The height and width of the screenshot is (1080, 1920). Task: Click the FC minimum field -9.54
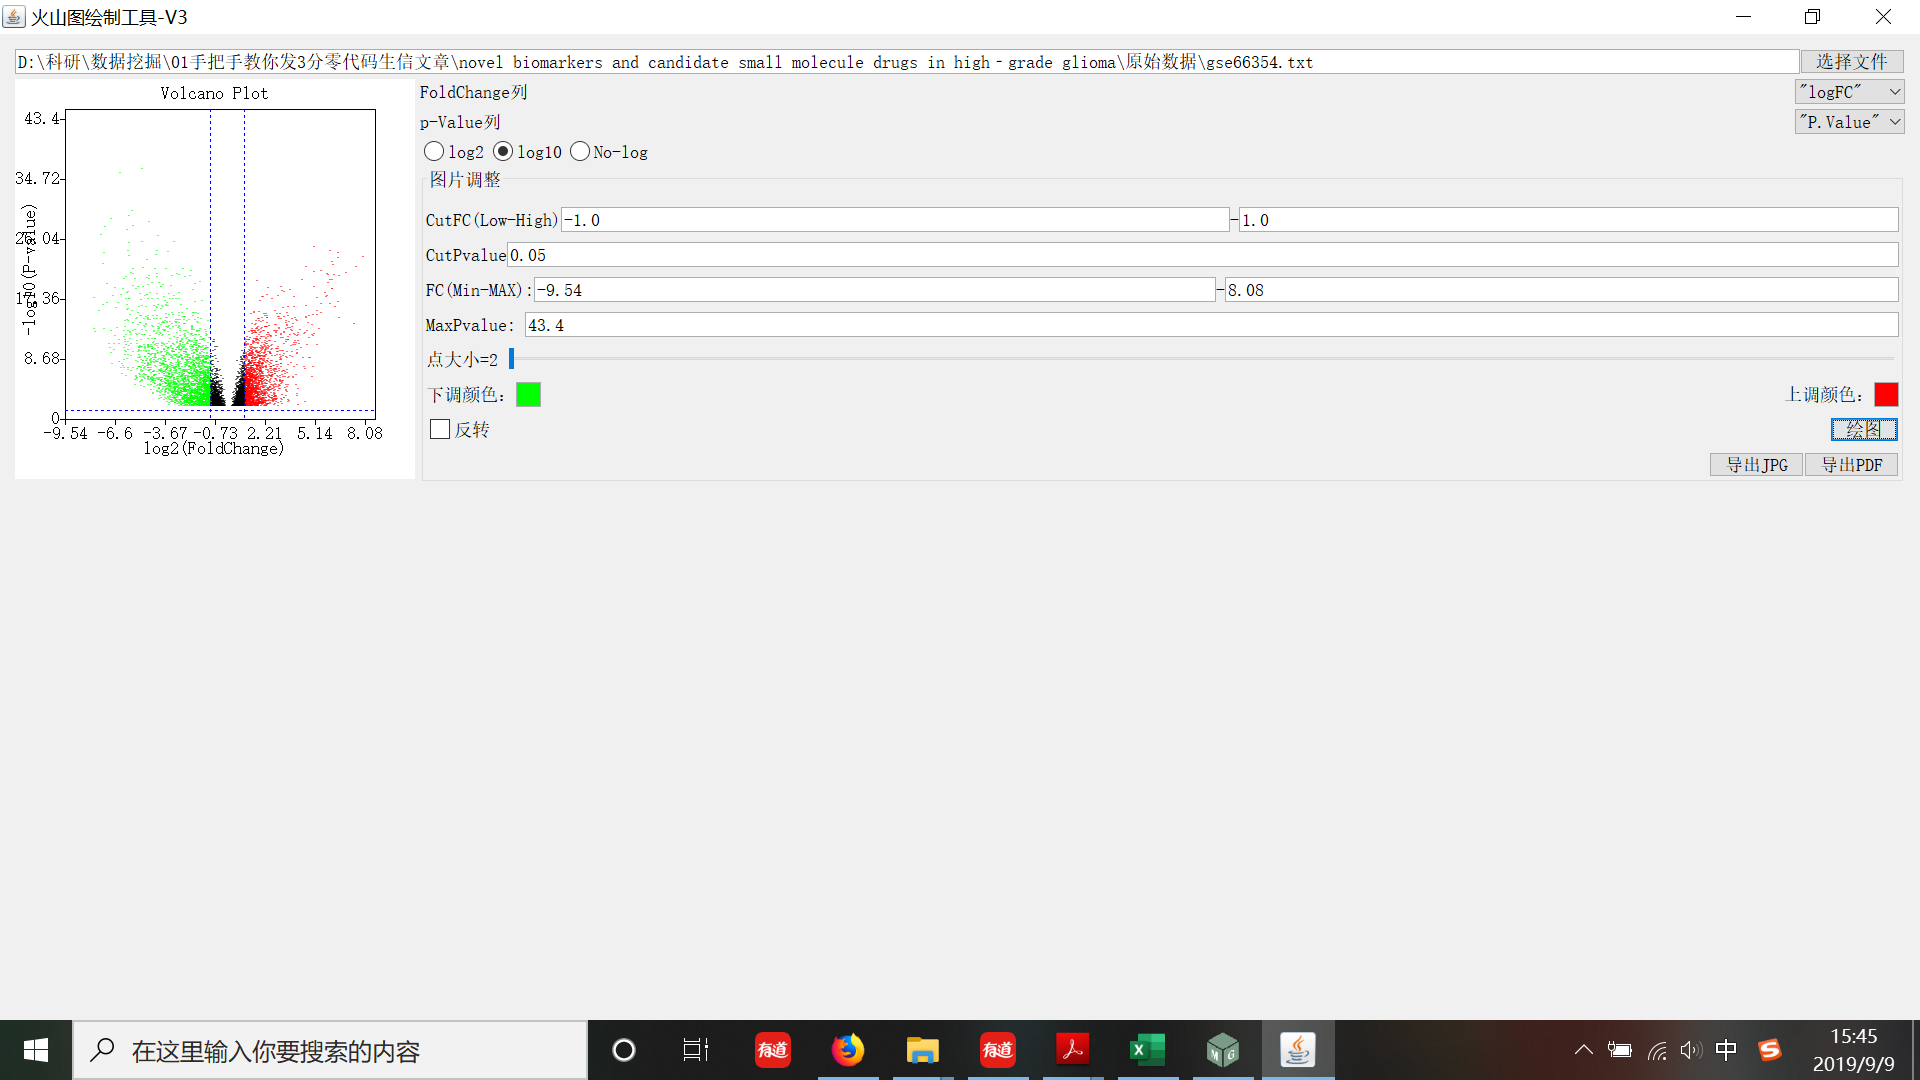875,290
